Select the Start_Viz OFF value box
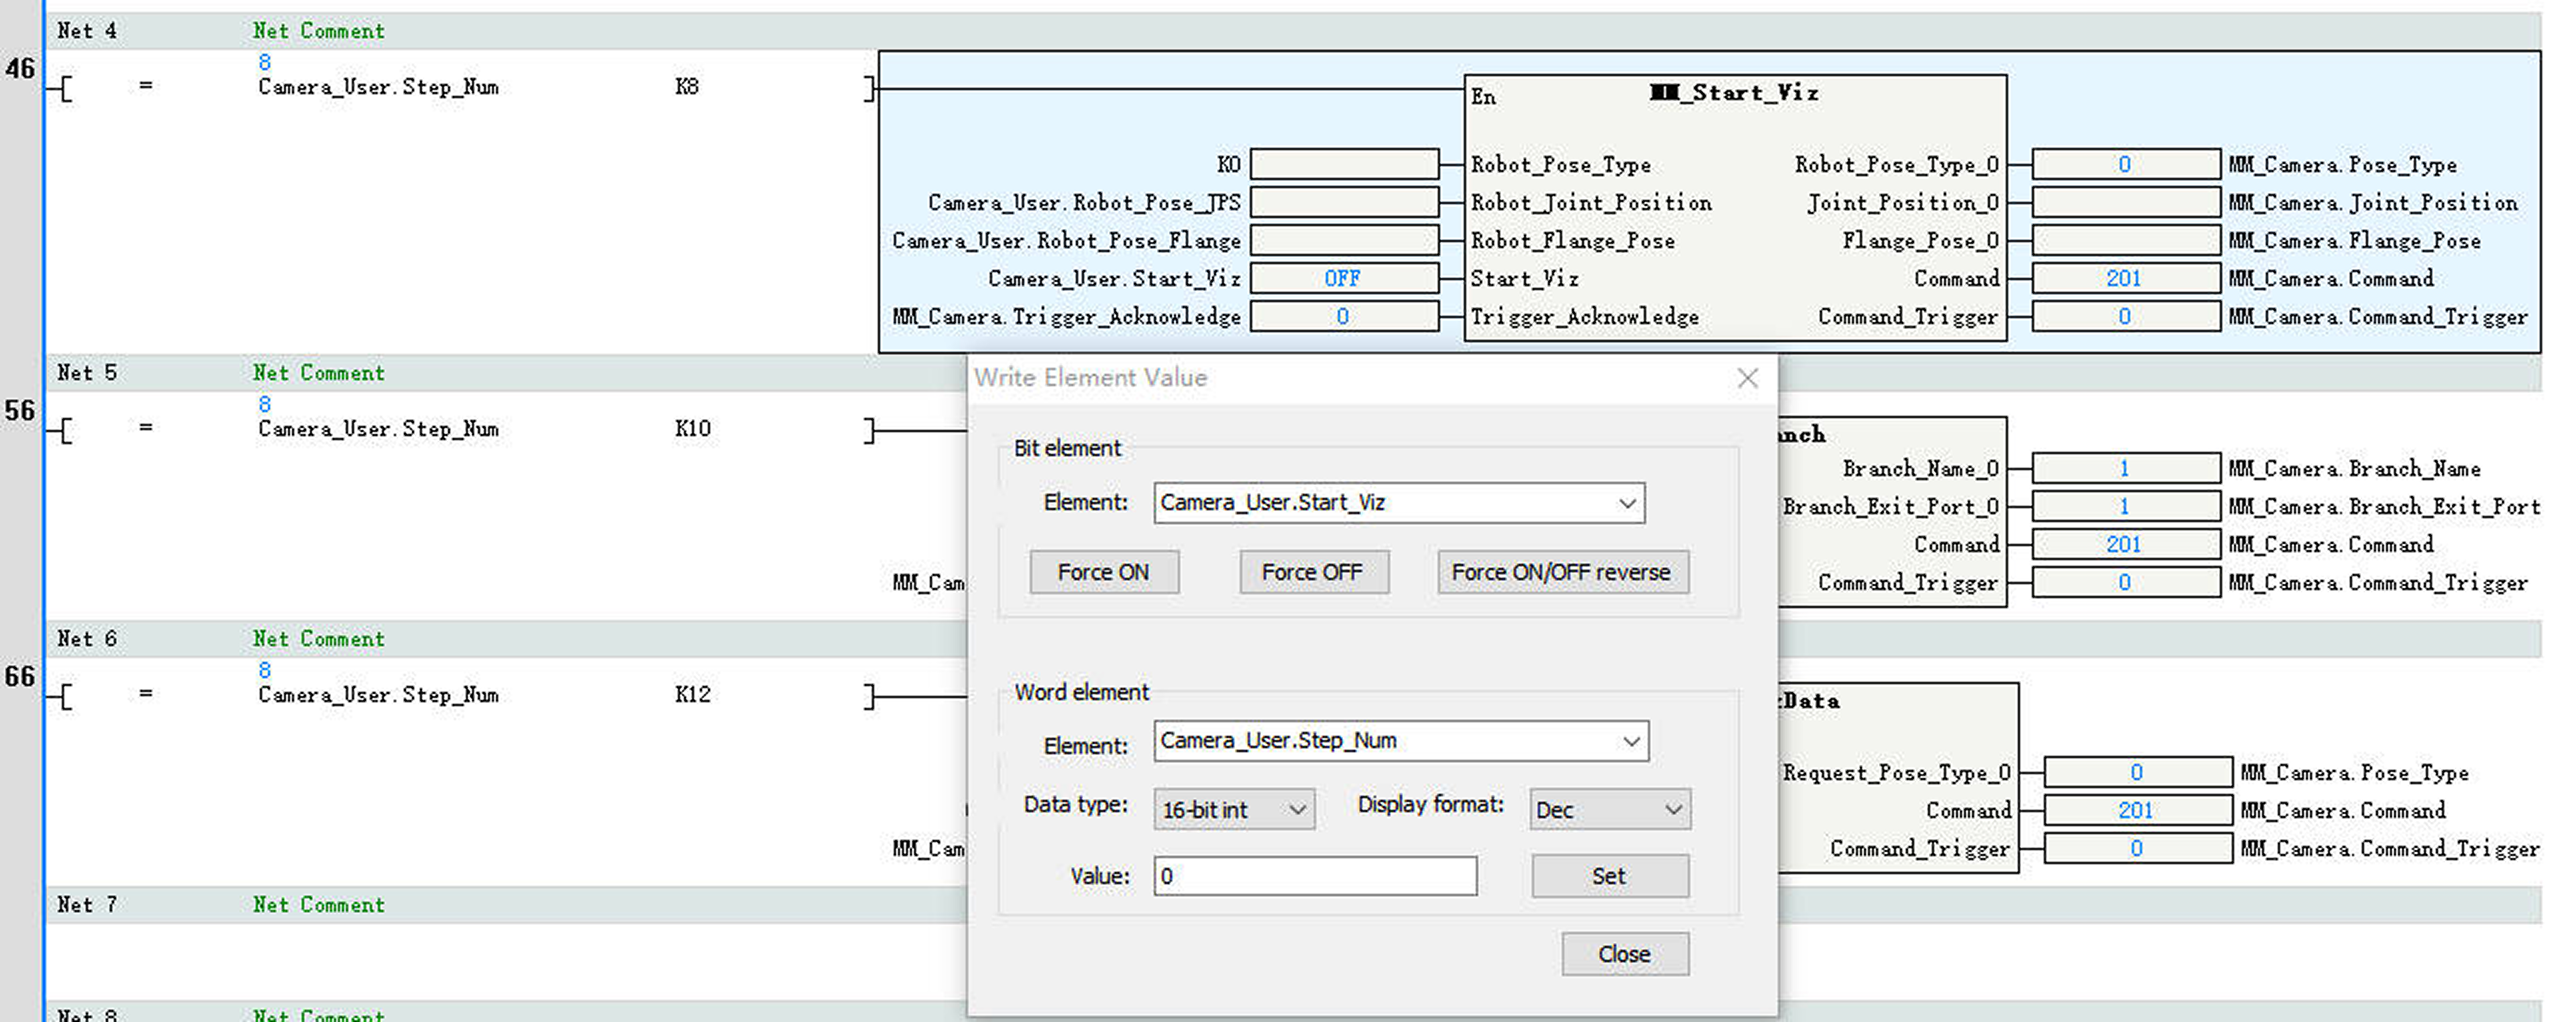 (x=1343, y=279)
